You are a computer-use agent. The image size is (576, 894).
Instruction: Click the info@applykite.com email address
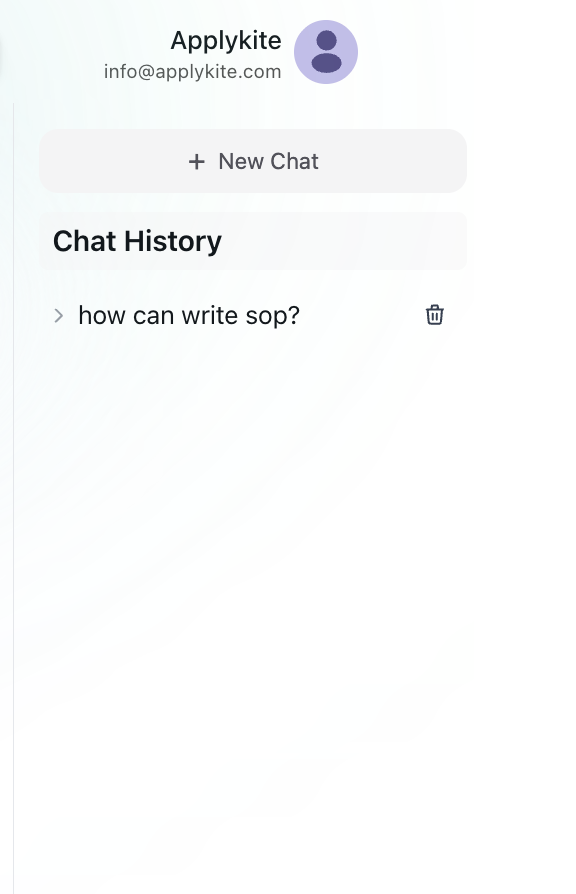(193, 72)
